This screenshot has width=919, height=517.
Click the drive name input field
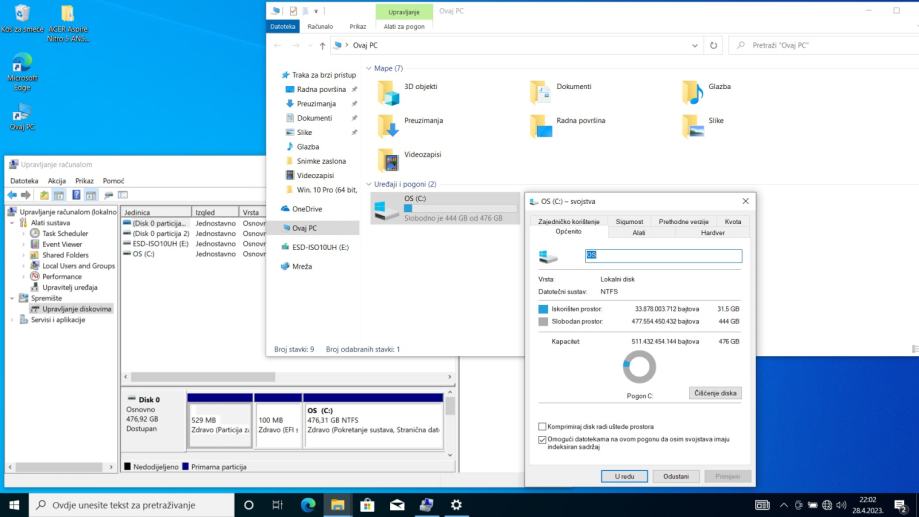(x=663, y=255)
